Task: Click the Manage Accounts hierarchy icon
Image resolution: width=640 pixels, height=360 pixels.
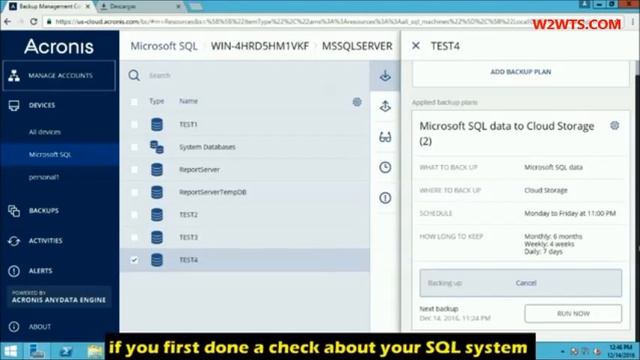Action: coord(14,76)
